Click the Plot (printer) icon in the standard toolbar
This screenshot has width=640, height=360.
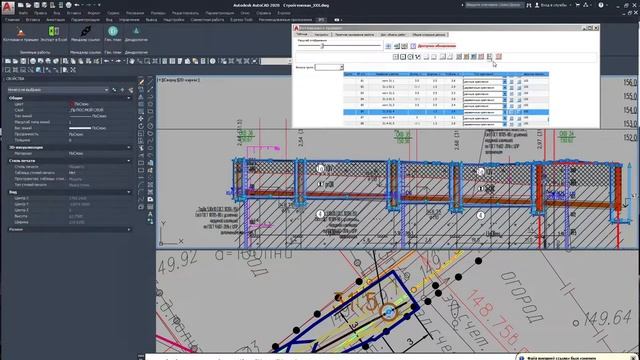(x=33, y=61)
